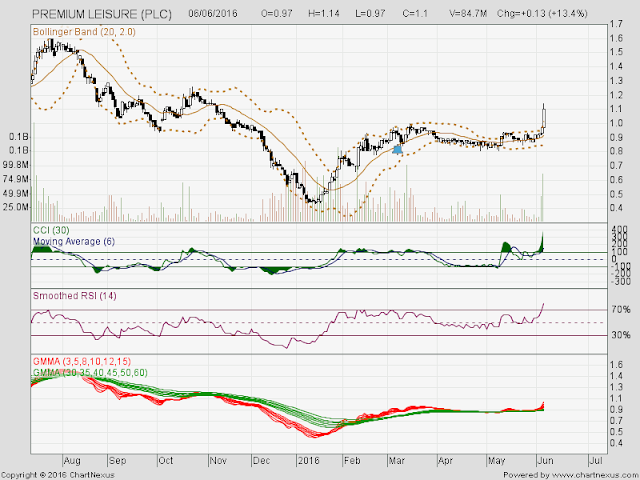Select the date 06/06/2016 in the header
The width and height of the screenshot is (640, 480).
[213, 13]
